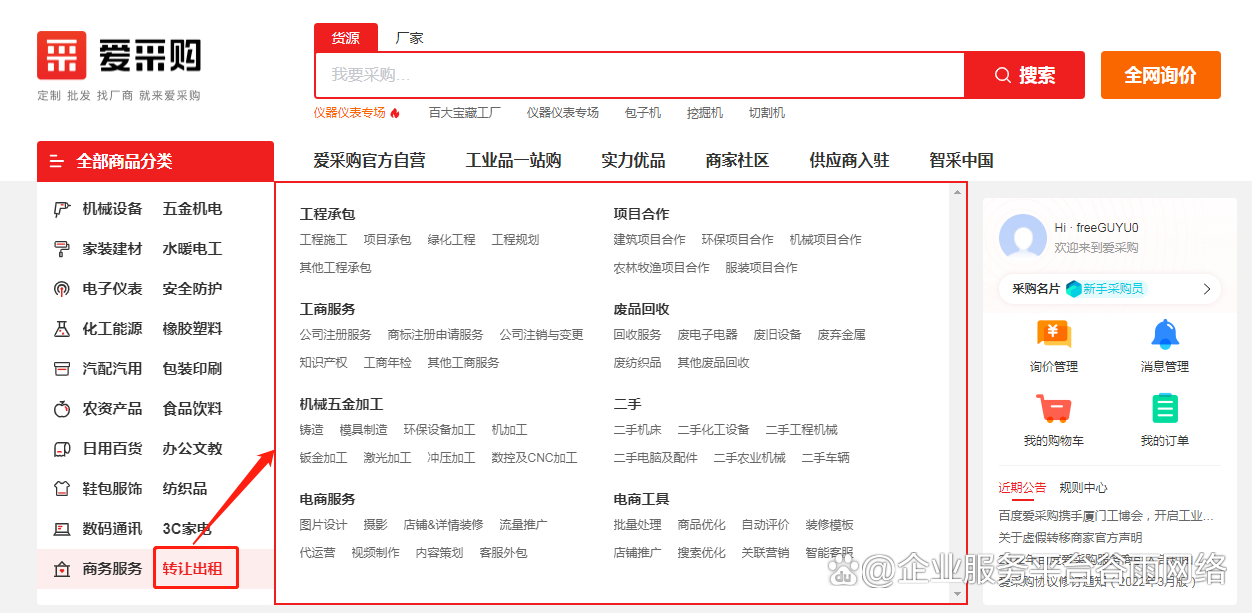Screen dimensions: 1252x613
Task: Click scrollbar down arrow in category panel
Action: click(958, 594)
